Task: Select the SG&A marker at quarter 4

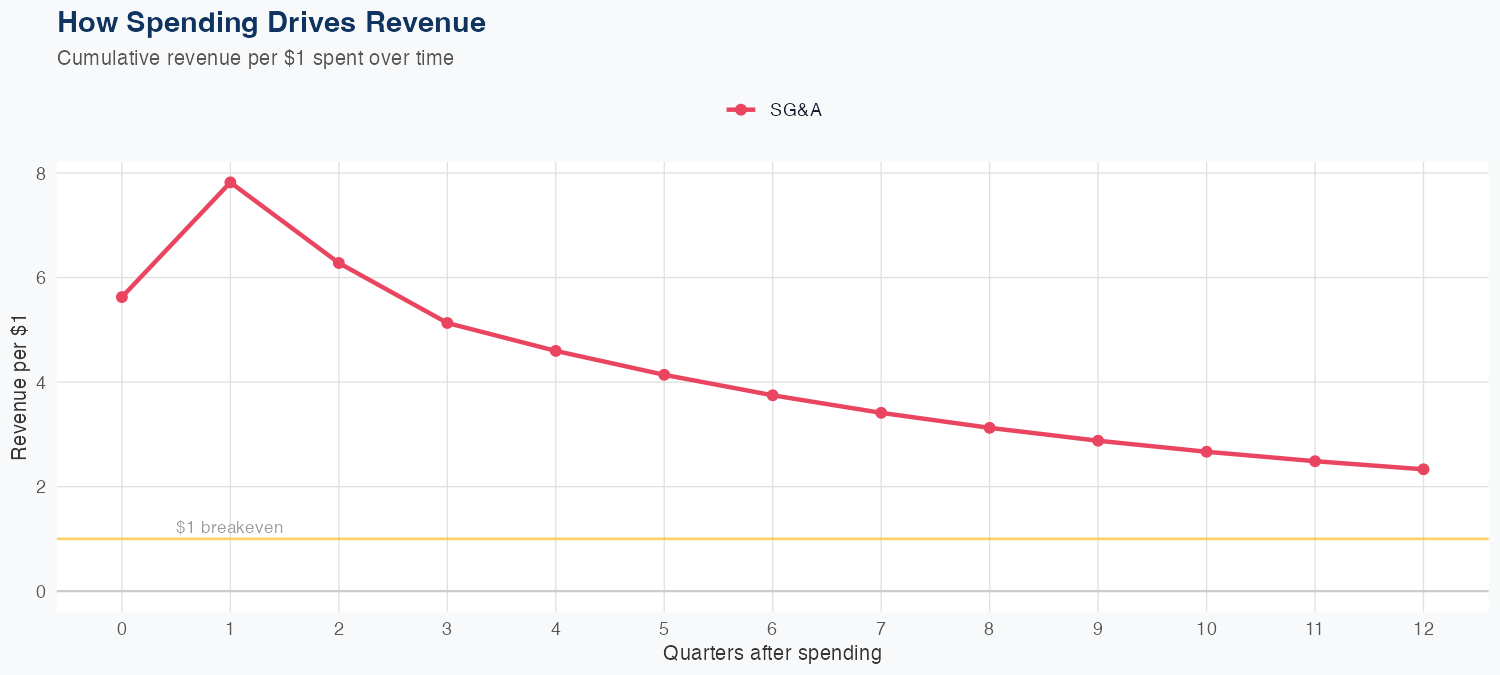Action: click(x=556, y=351)
